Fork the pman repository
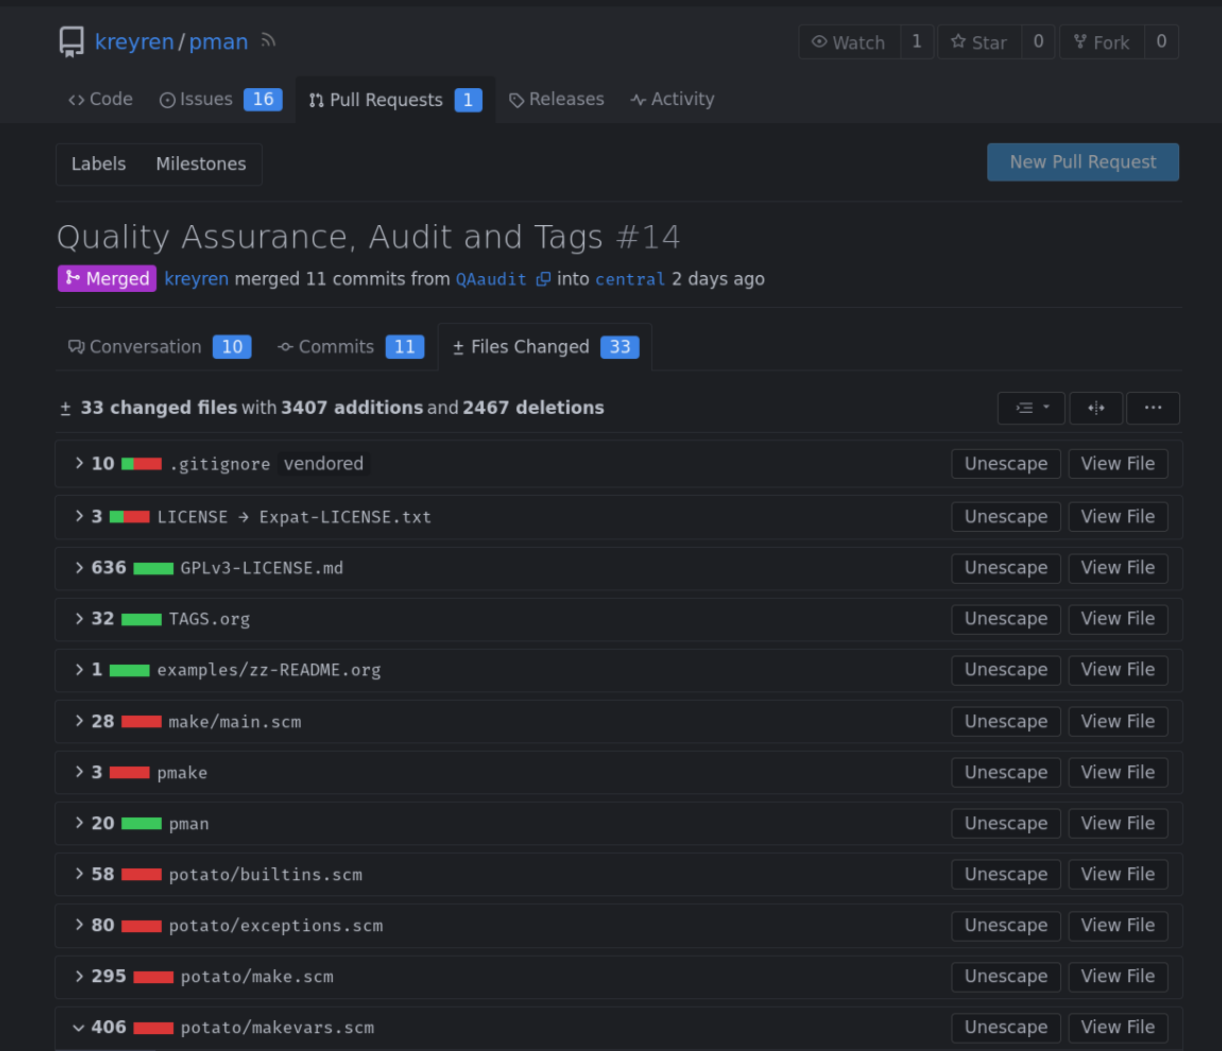The image size is (1222, 1051). 1101,42
